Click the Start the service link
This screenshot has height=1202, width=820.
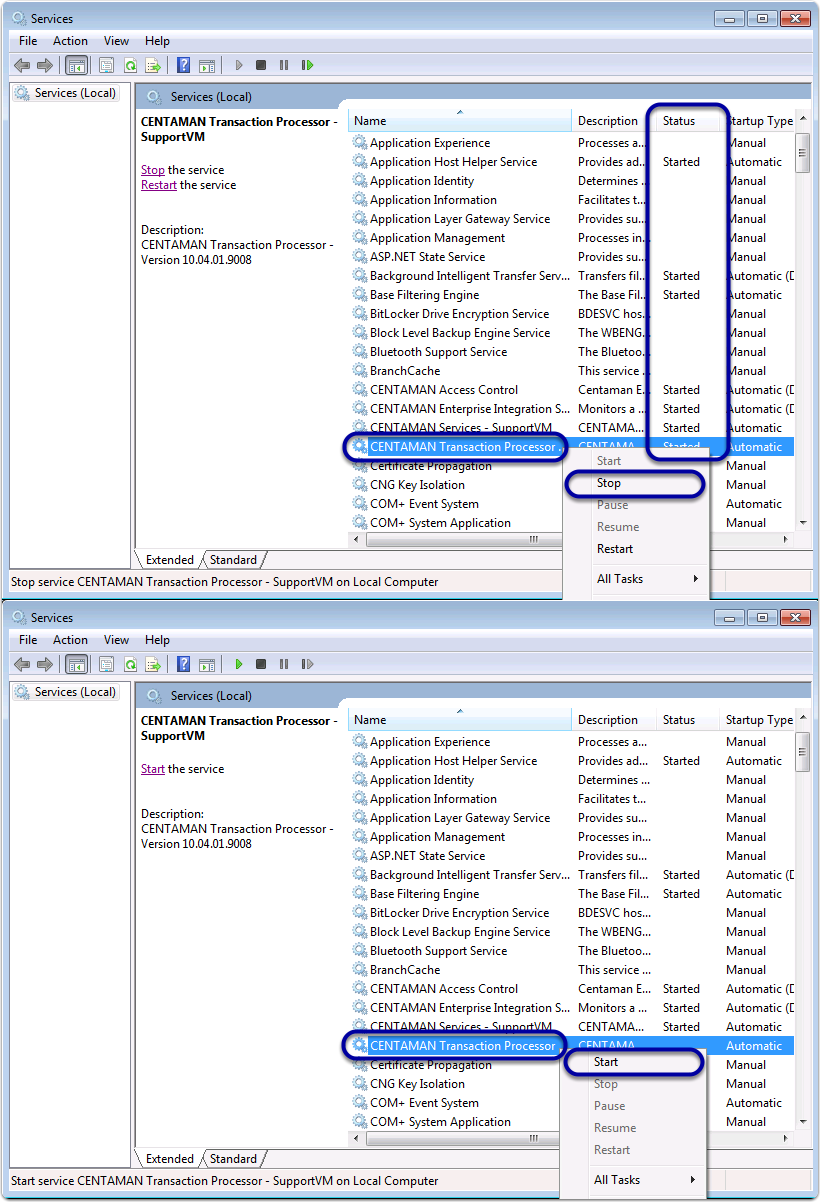[152, 768]
